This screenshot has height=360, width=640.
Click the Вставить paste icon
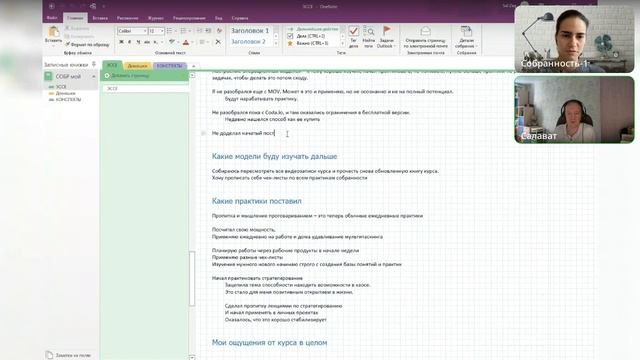53,31
